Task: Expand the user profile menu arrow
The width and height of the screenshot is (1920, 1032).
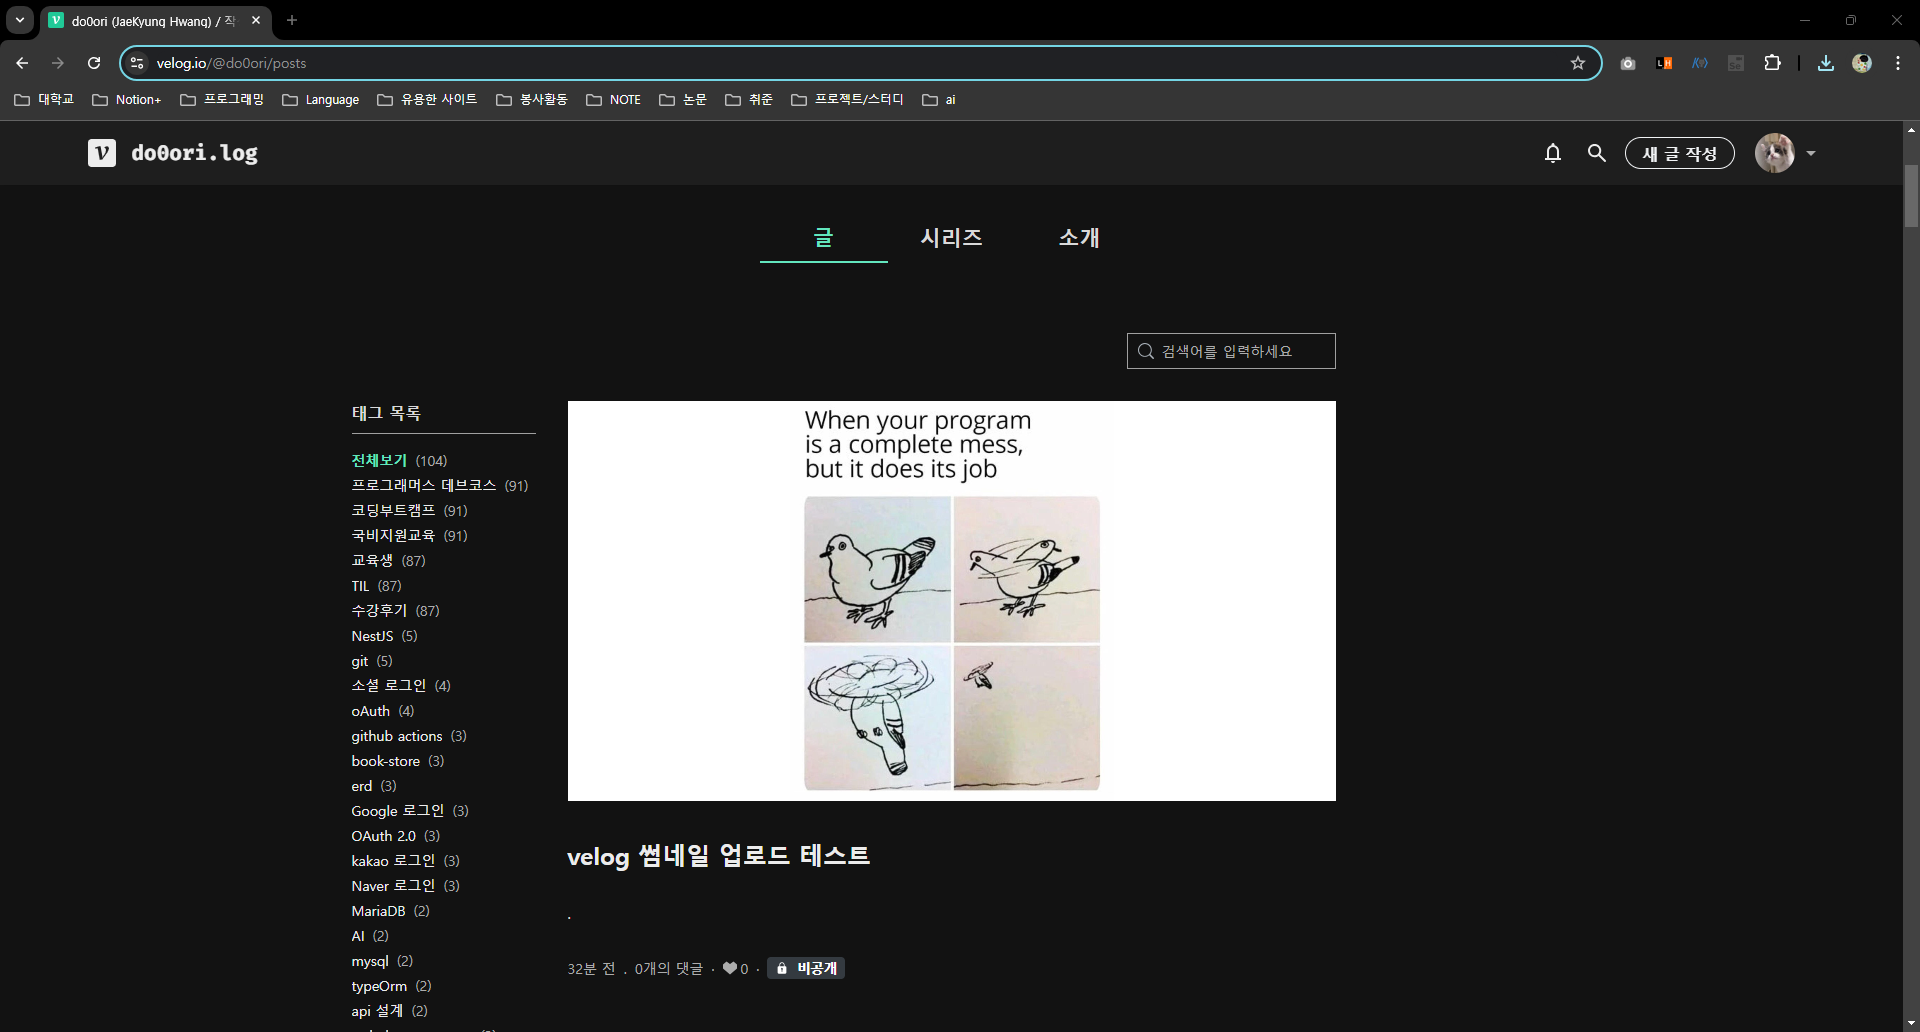Action: click(1811, 154)
